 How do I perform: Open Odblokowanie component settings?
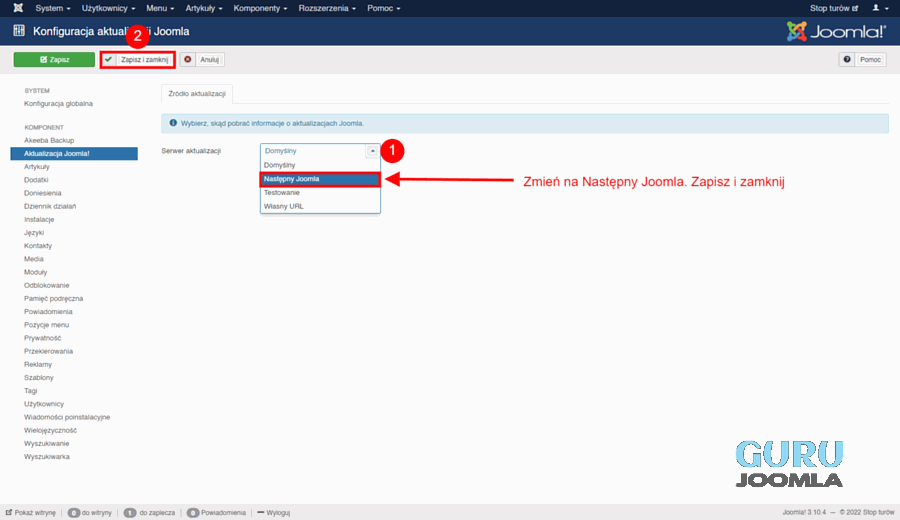pyautogui.click(x=46, y=285)
